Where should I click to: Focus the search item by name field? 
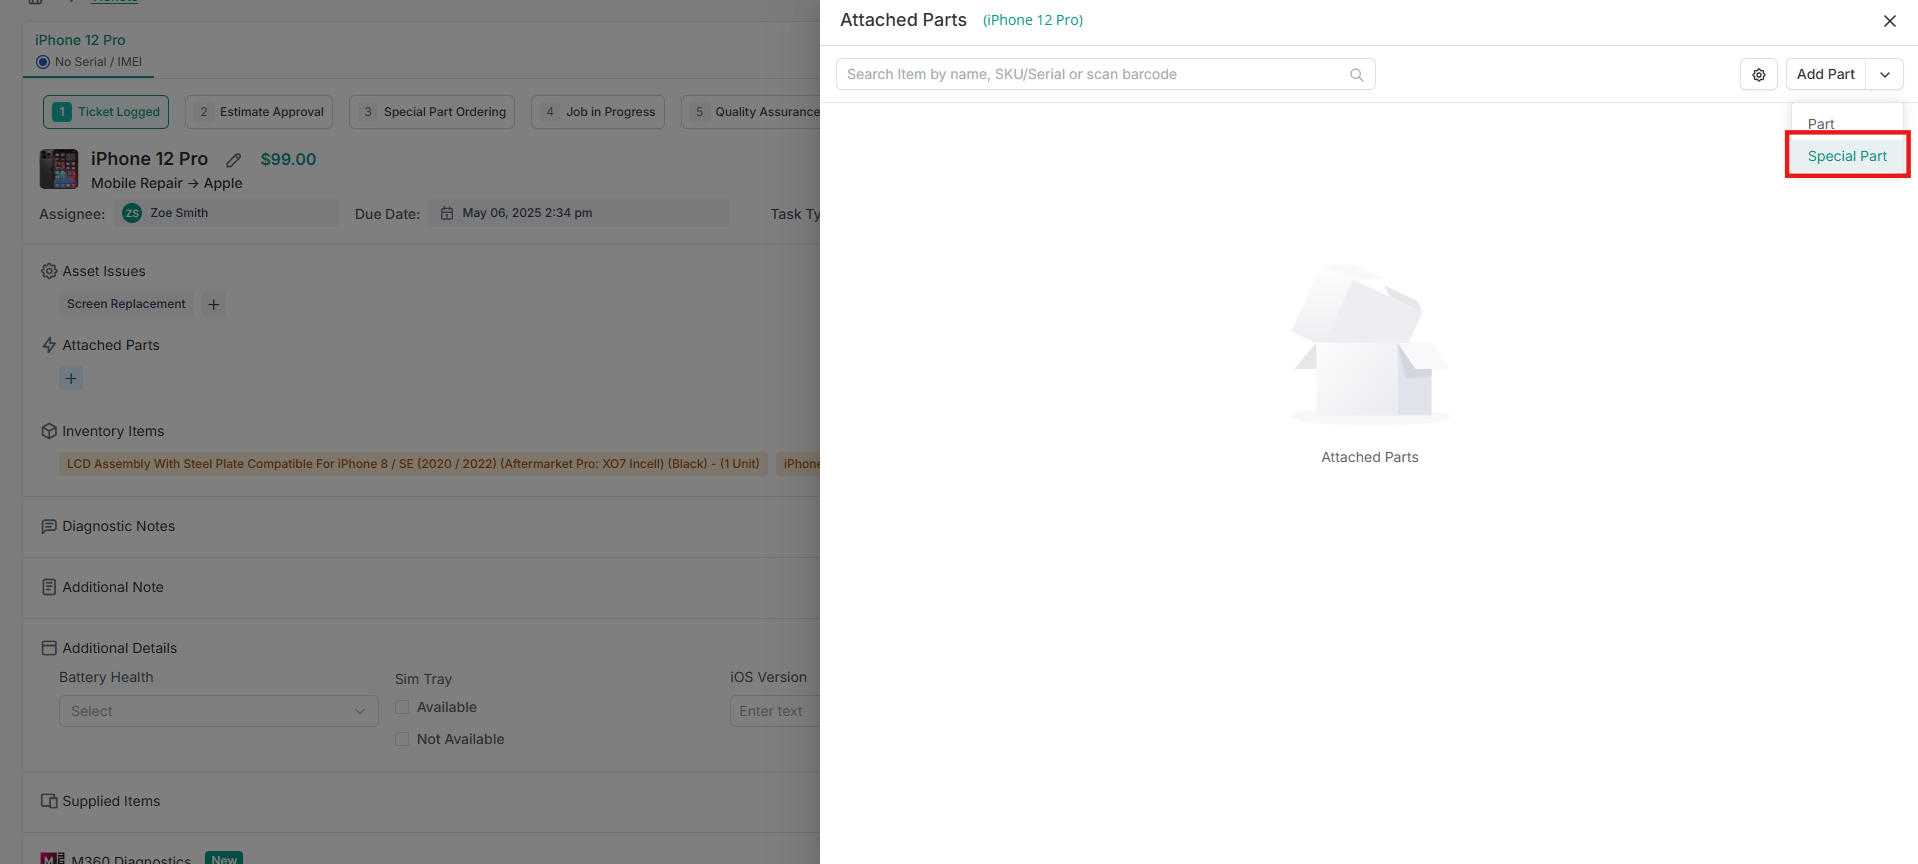1105,74
